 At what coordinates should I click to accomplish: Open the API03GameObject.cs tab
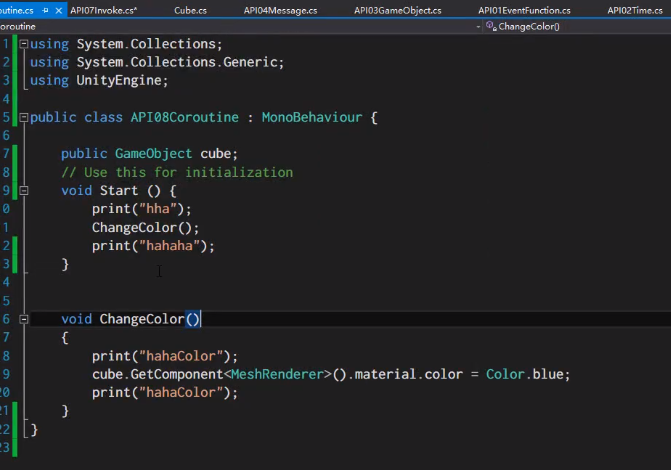(x=398, y=11)
